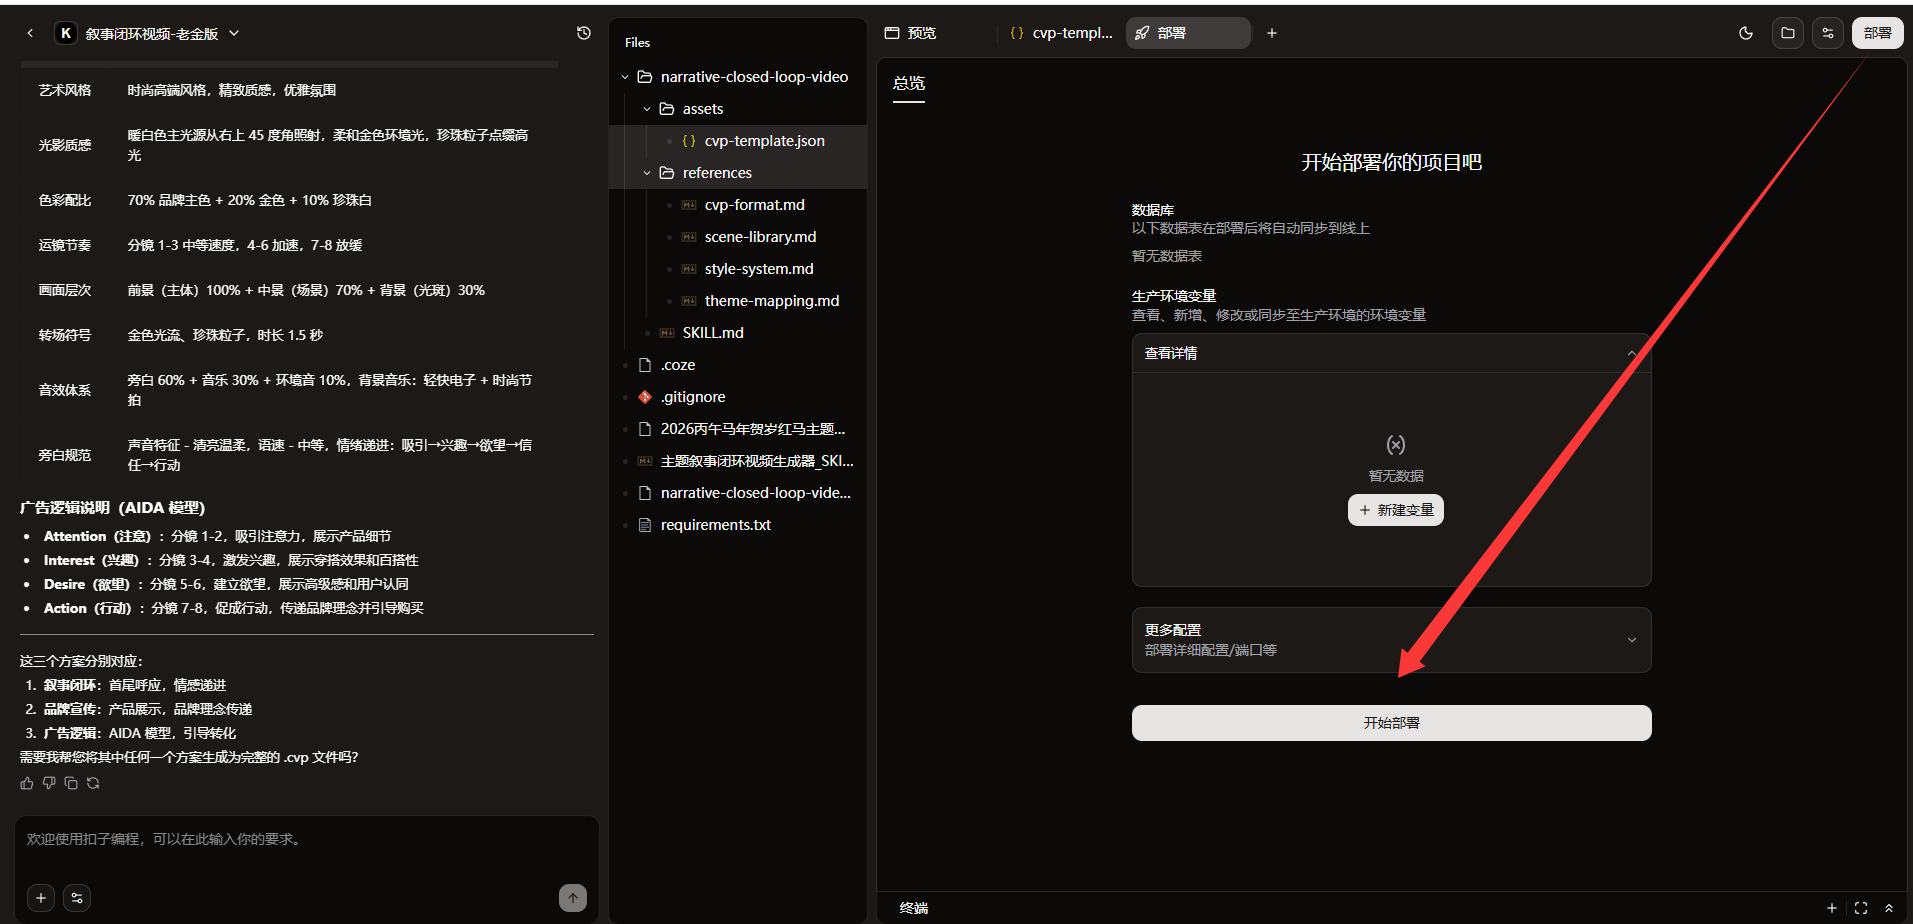
Task: Click the back arrow icon at top left
Action: (x=30, y=33)
